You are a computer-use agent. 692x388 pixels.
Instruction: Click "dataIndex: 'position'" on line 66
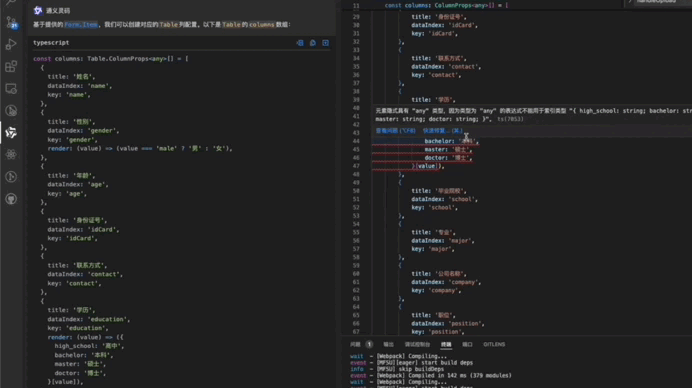point(448,324)
